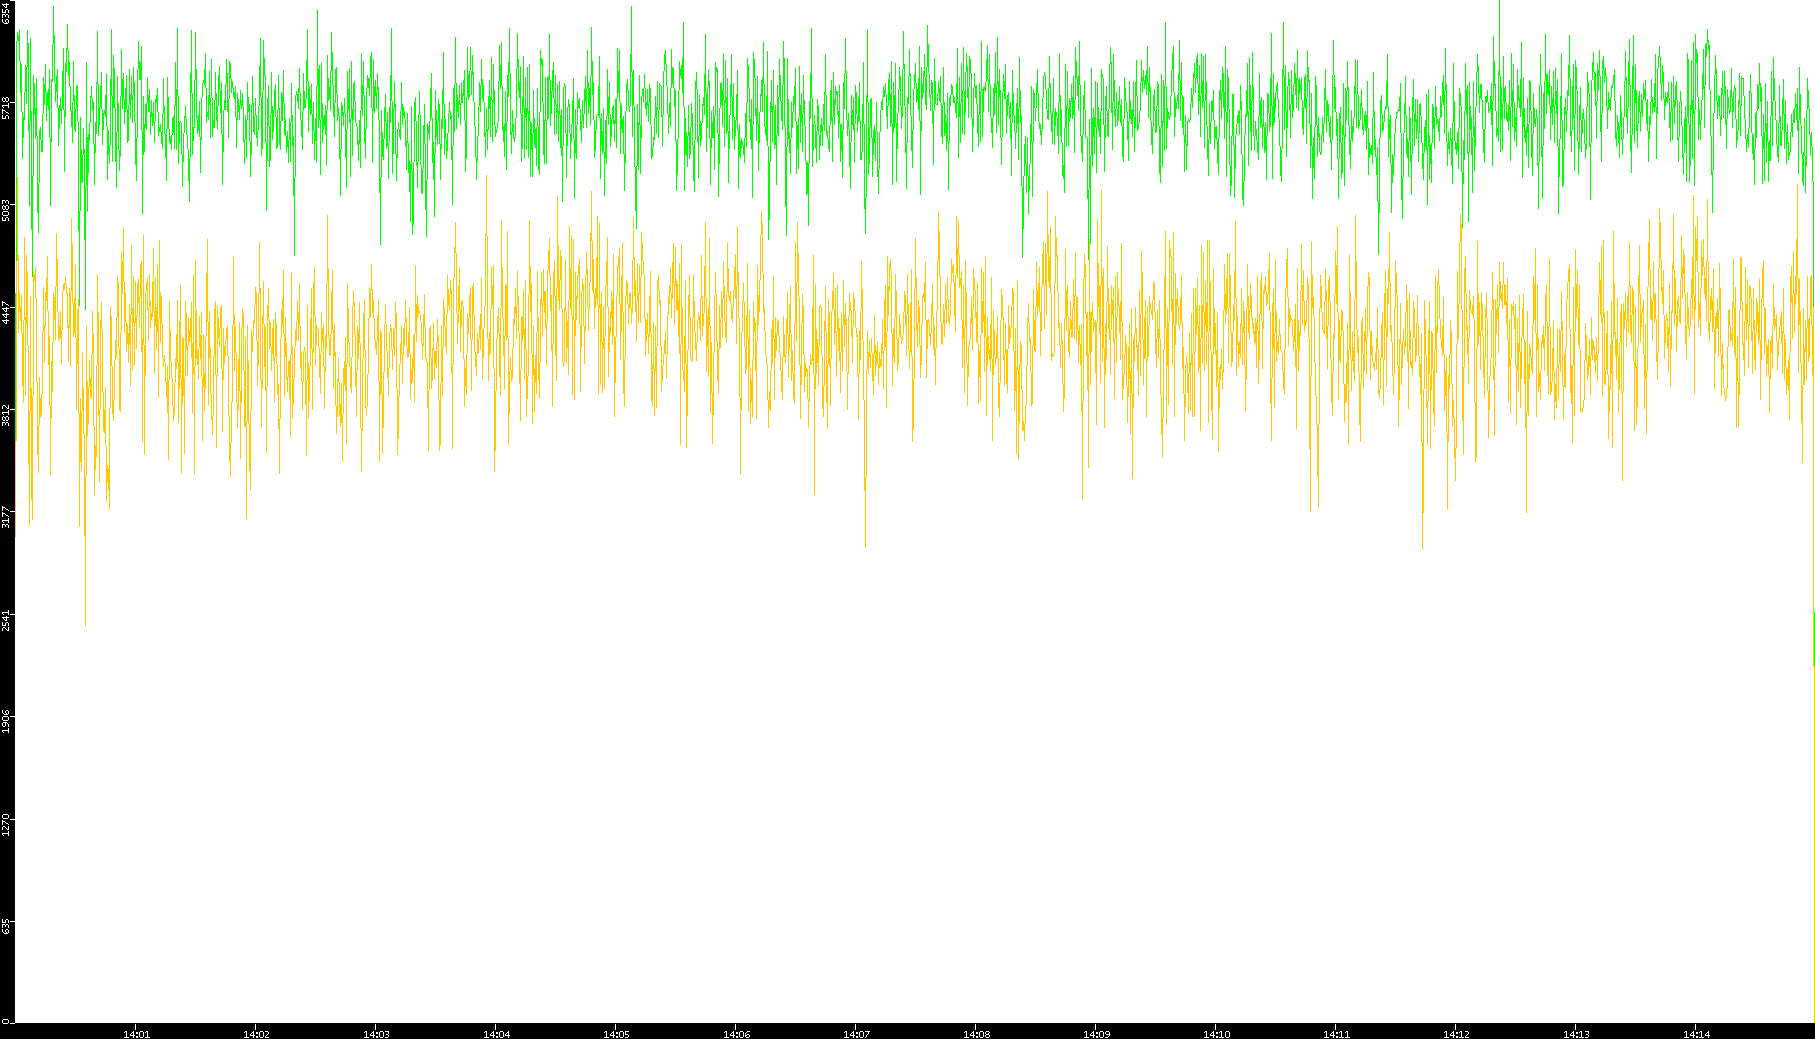The image size is (1815, 1039).
Task: Select the 5083 vertical axis label
Action: click(x=6, y=210)
